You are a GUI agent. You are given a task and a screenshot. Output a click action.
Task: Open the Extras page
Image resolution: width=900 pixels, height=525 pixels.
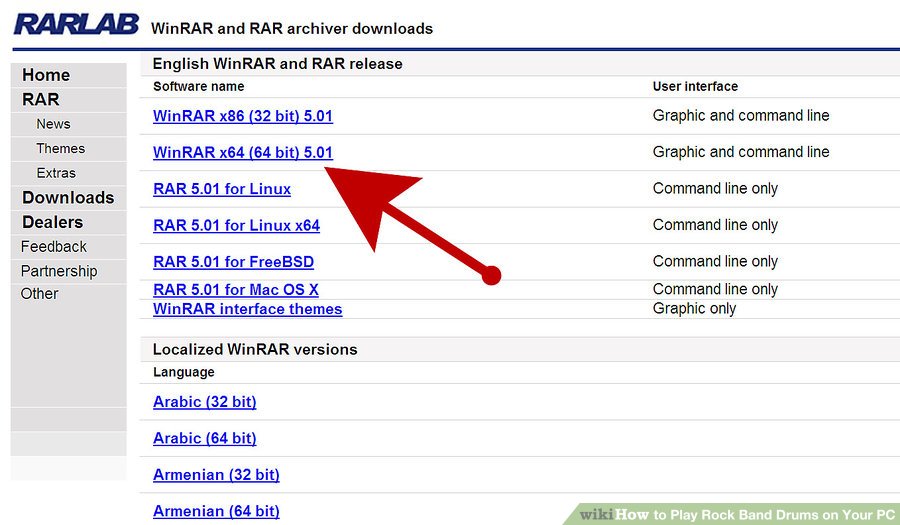point(56,173)
